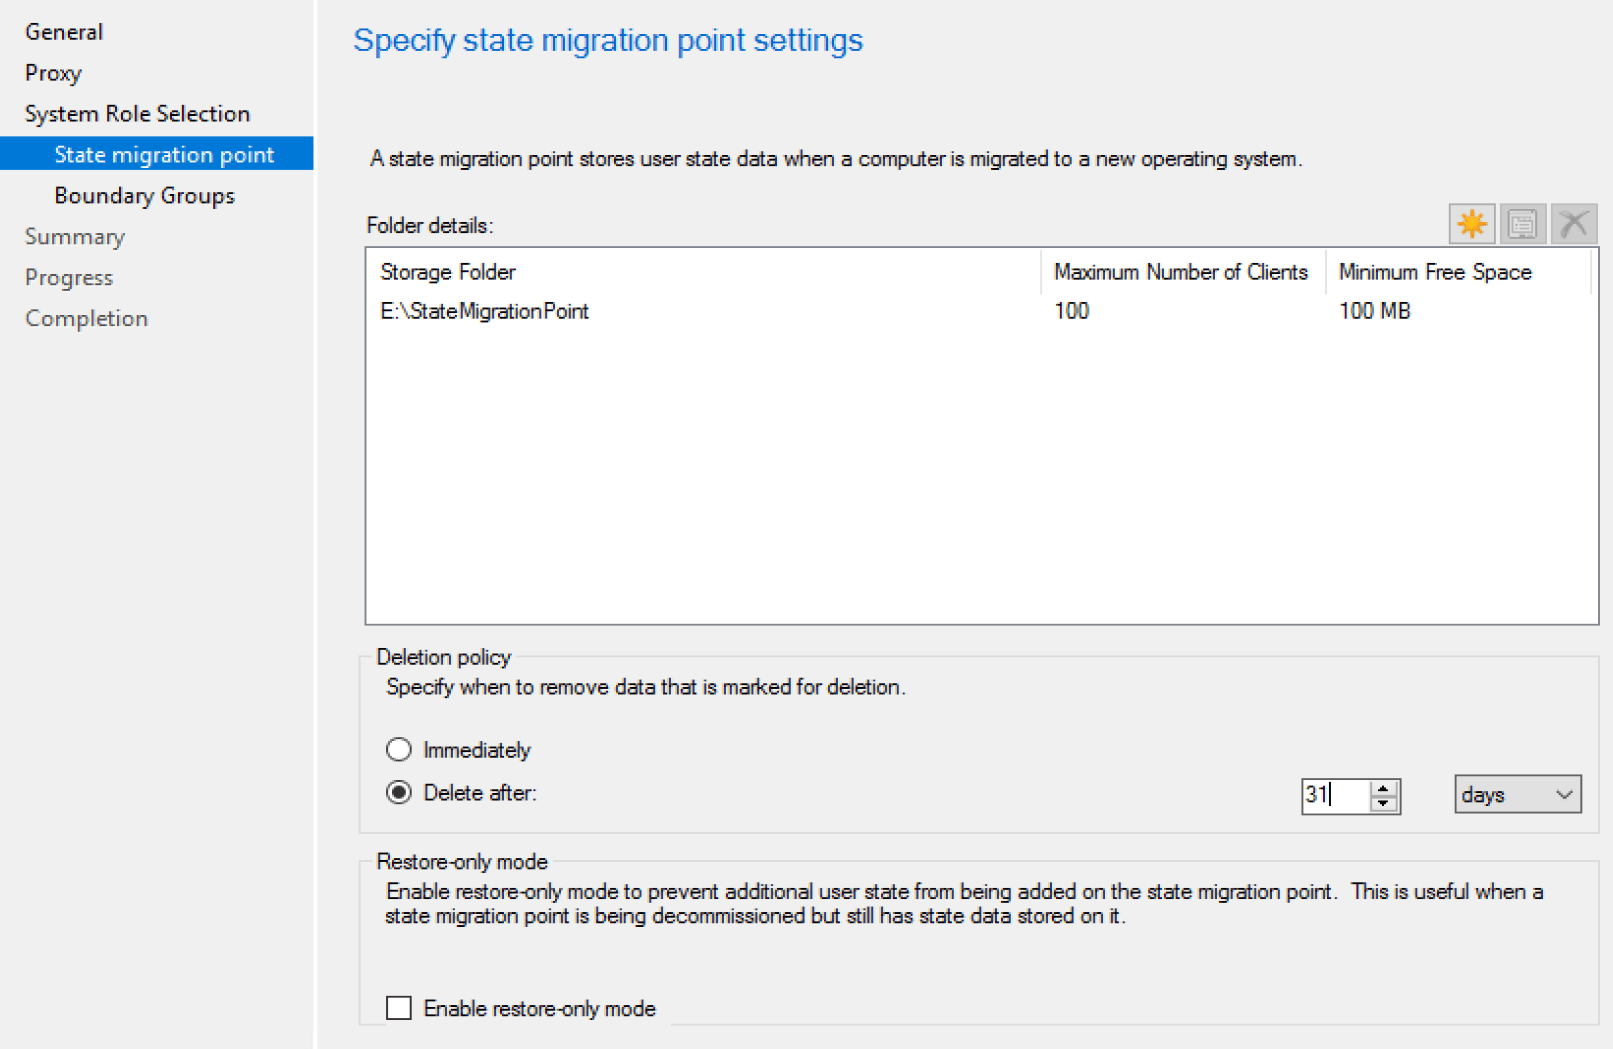The height and width of the screenshot is (1049, 1613).
Task: Open the Proxy settings page
Action: [x=54, y=72]
